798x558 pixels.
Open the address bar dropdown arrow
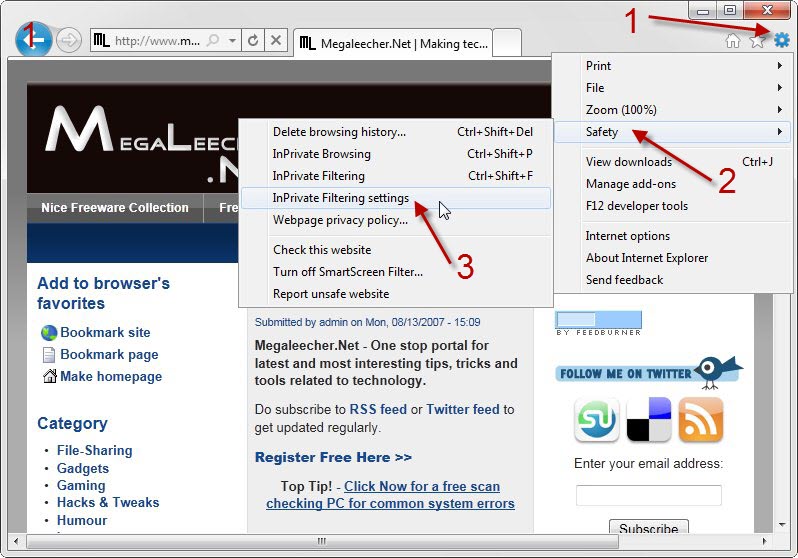[232, 40]
